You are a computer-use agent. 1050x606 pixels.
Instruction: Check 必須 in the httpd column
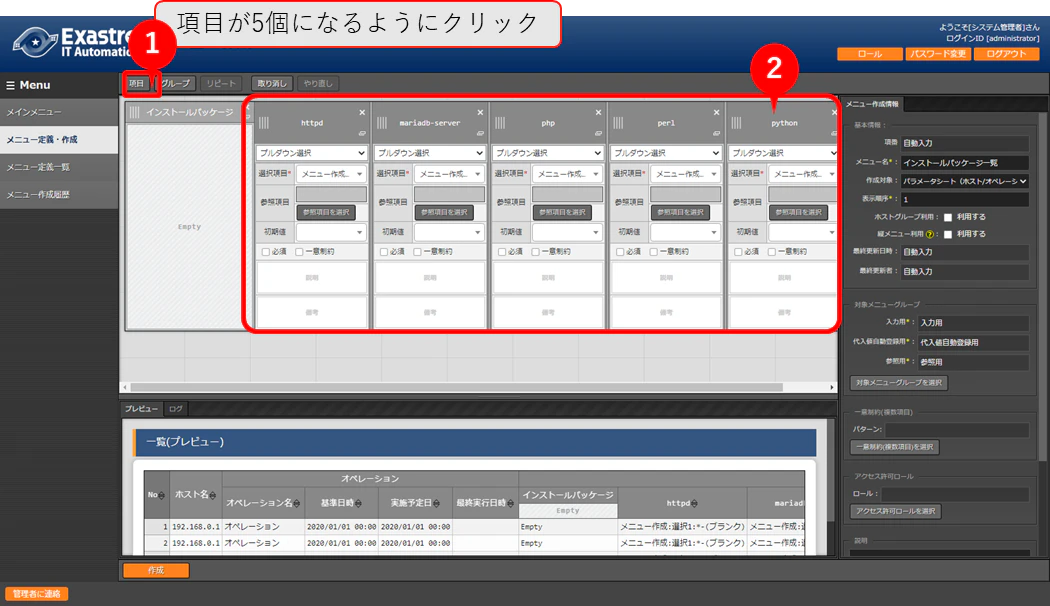pos(266,252)
